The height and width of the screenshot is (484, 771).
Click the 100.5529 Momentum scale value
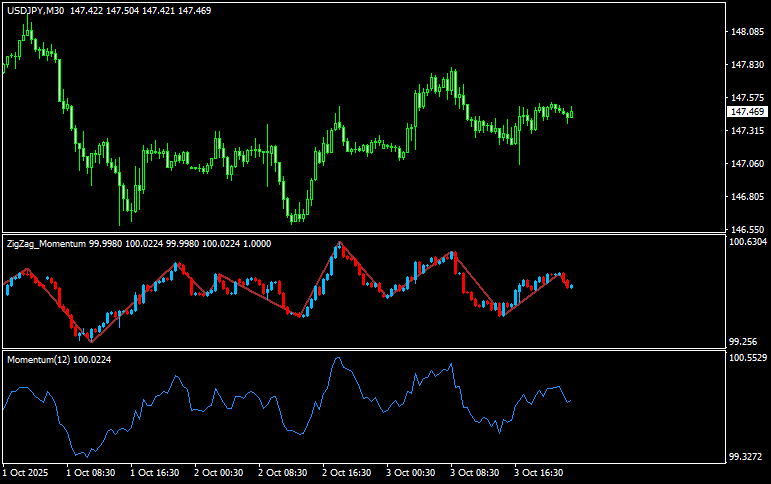tap(748, 358)
